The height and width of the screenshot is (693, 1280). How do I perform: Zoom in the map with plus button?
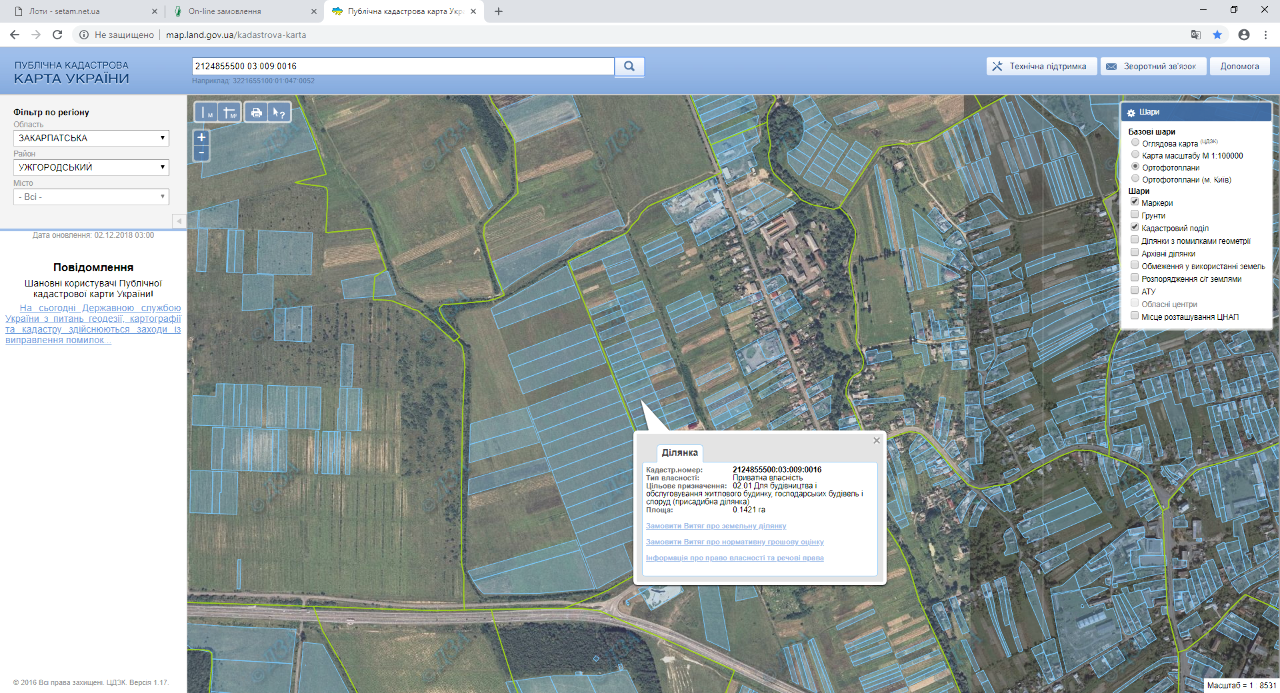[201, 137]
